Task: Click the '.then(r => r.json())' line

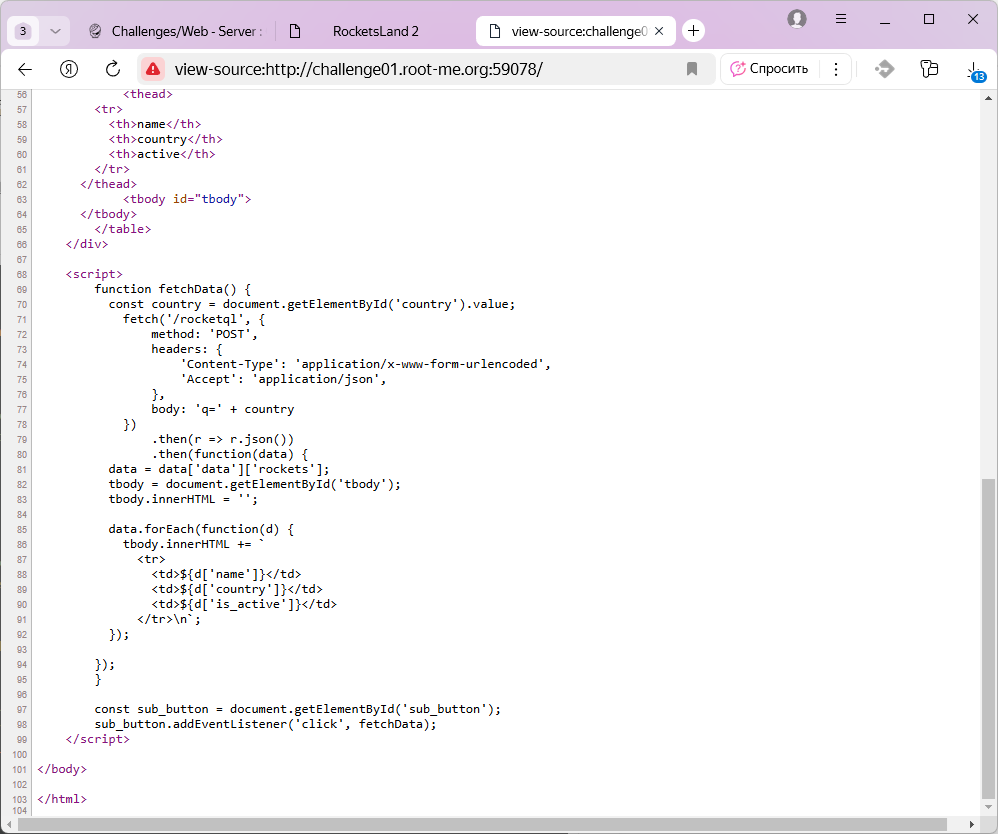Action: click(x=223, y=439)
